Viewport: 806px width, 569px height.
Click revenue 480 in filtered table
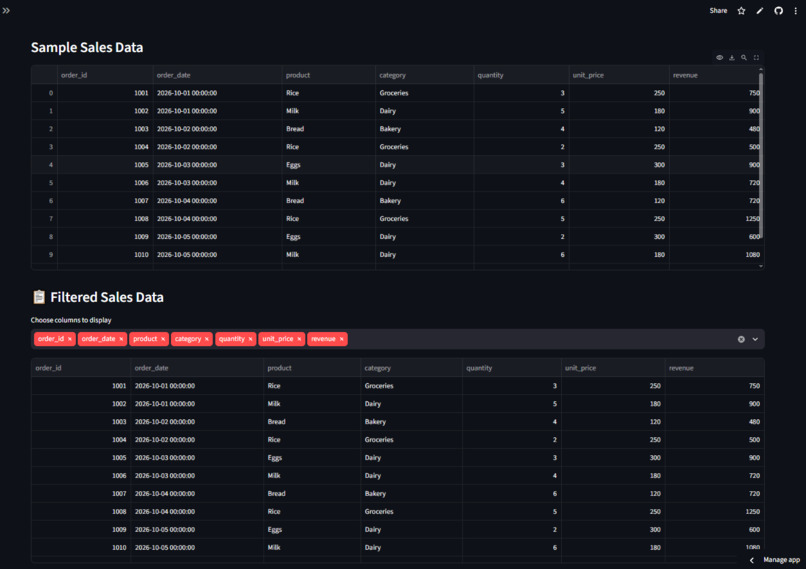[714, 422]
